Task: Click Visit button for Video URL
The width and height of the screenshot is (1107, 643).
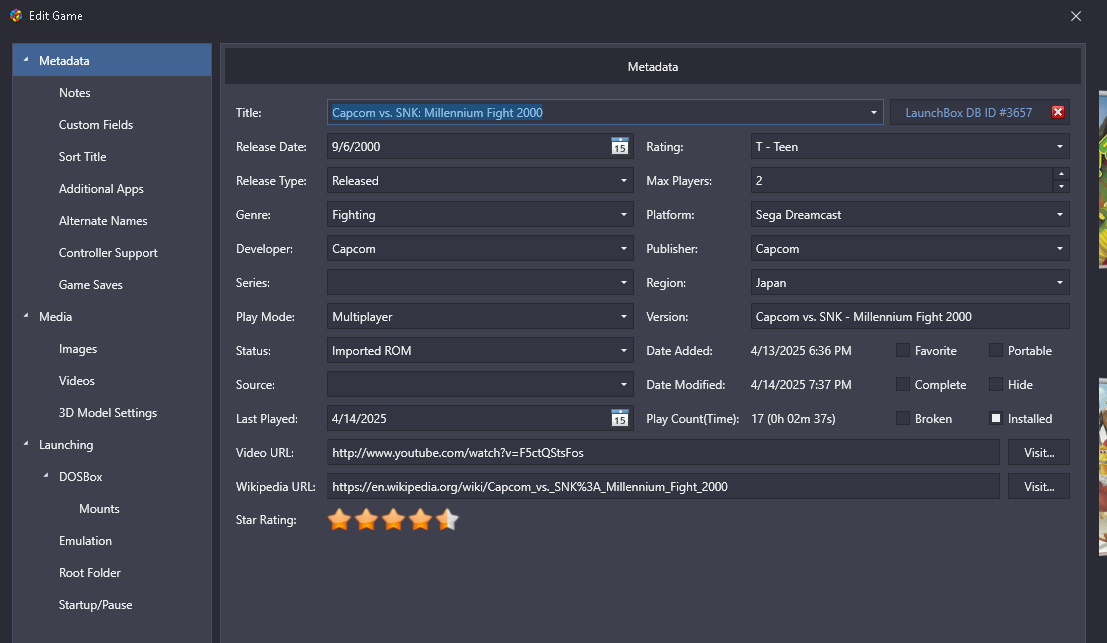Action: coord(1039,452)
